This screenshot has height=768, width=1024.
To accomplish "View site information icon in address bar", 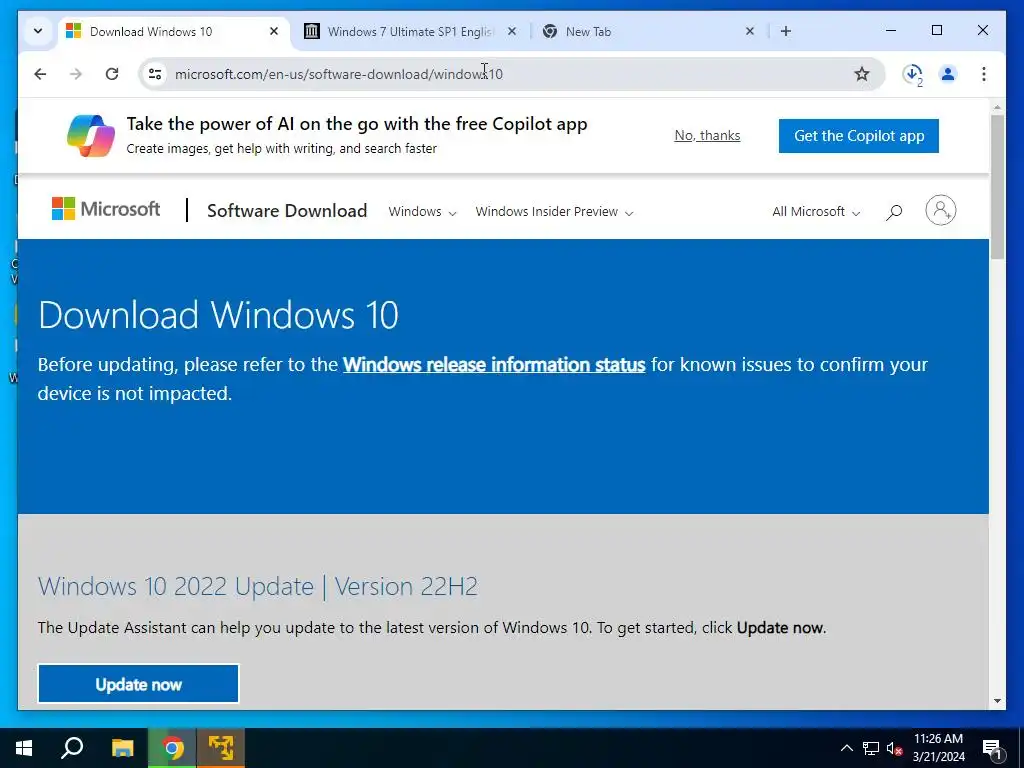I will [x=155, y=74].
